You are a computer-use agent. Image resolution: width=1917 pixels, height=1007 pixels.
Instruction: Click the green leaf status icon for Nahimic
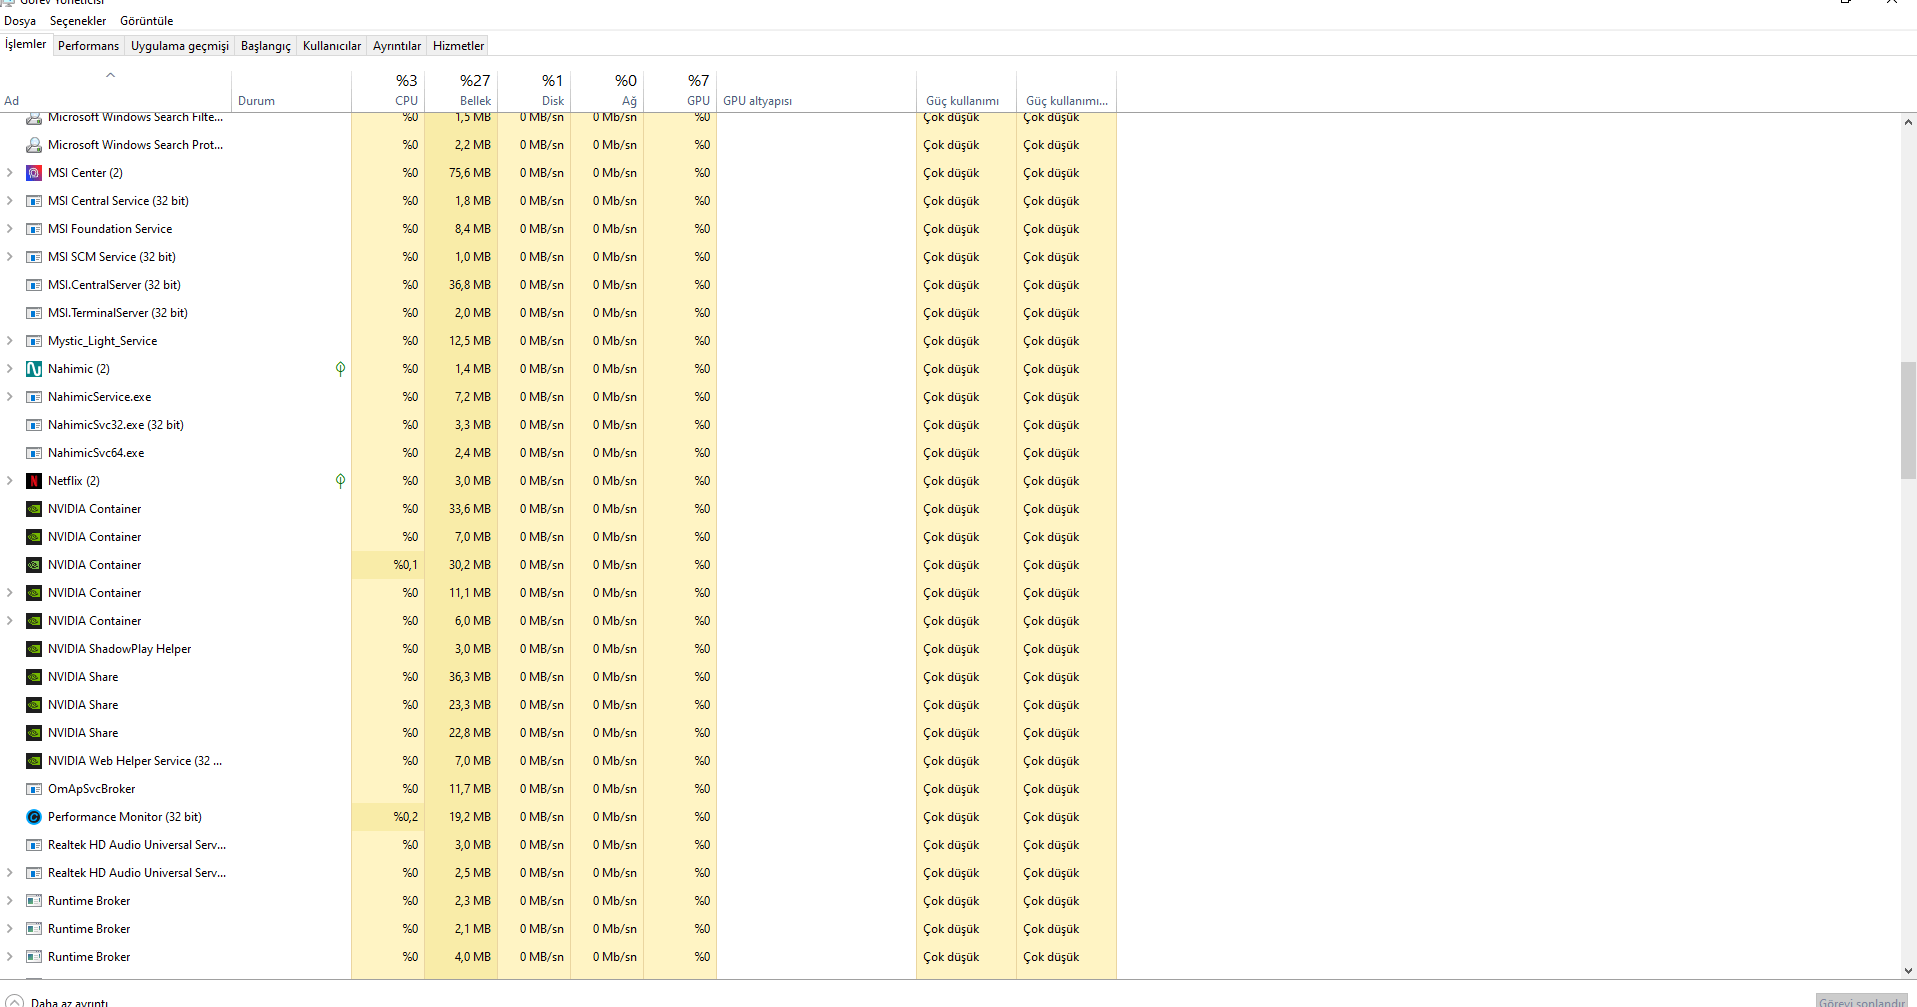point(341,369)
